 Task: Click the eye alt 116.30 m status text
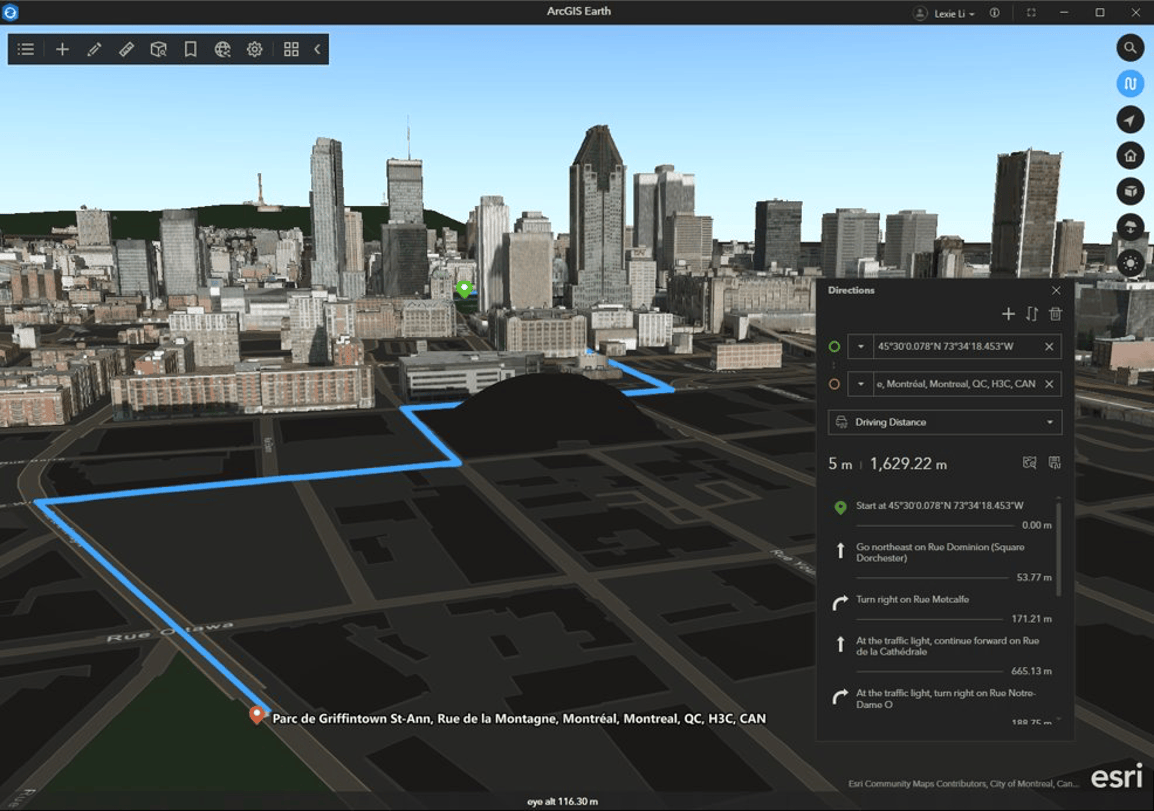(562, 801)
